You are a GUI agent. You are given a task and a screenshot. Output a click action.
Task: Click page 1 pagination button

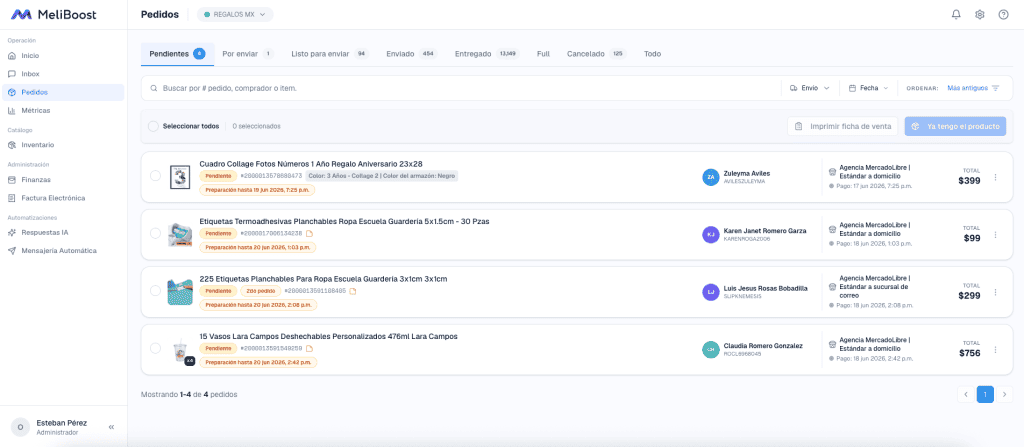(x=985, y=394)
